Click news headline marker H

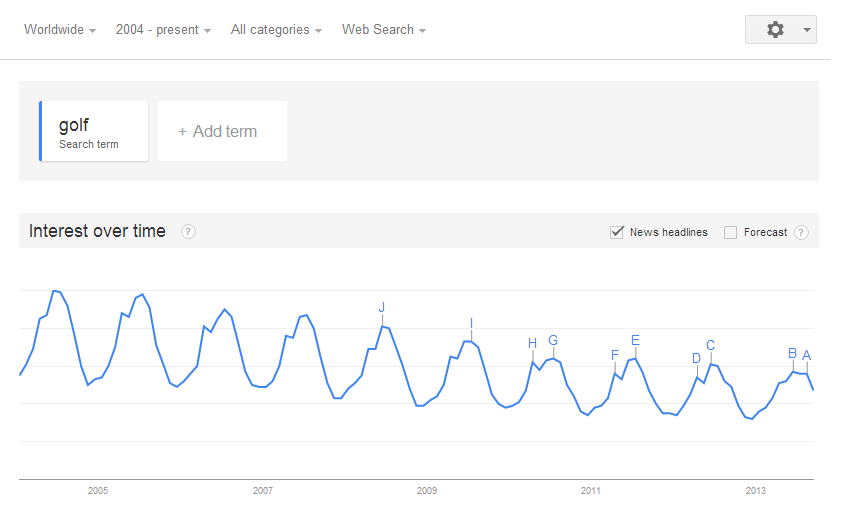click(x=532, y=344)
